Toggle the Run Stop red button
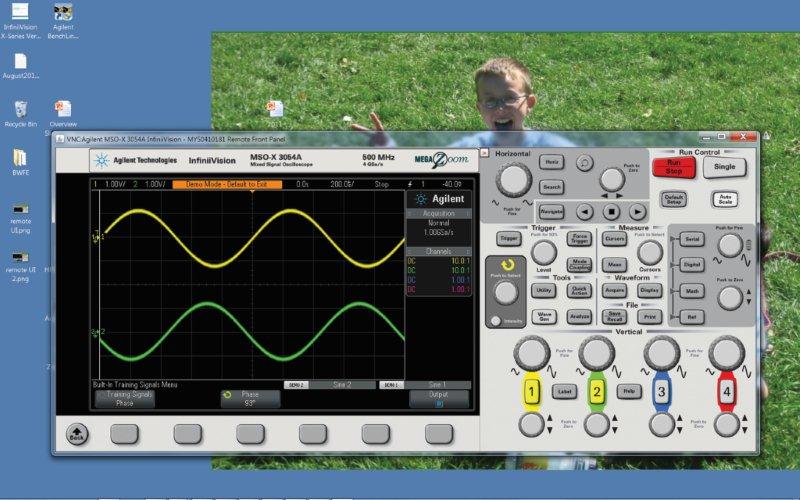This screenshot has width=800, height=500. [673, 167]
